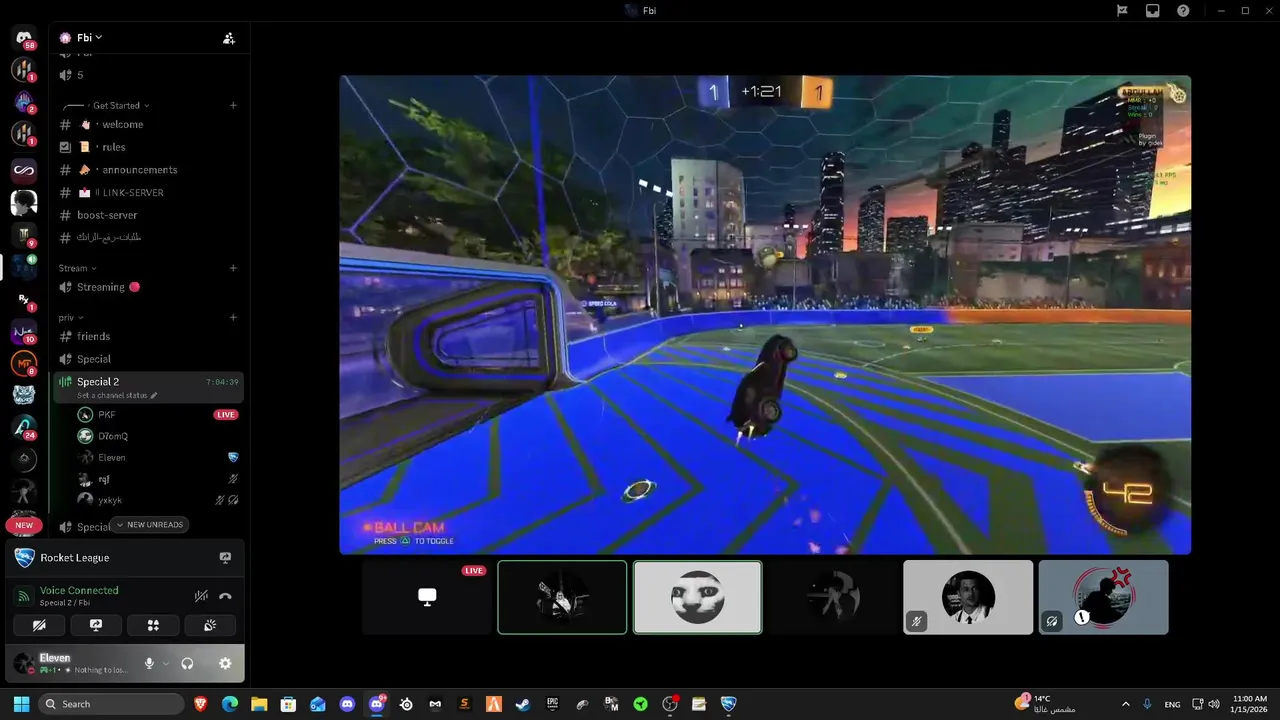Toggle microphone mute in user panel
1280x720 pixels.
click(x=149, y=663)
